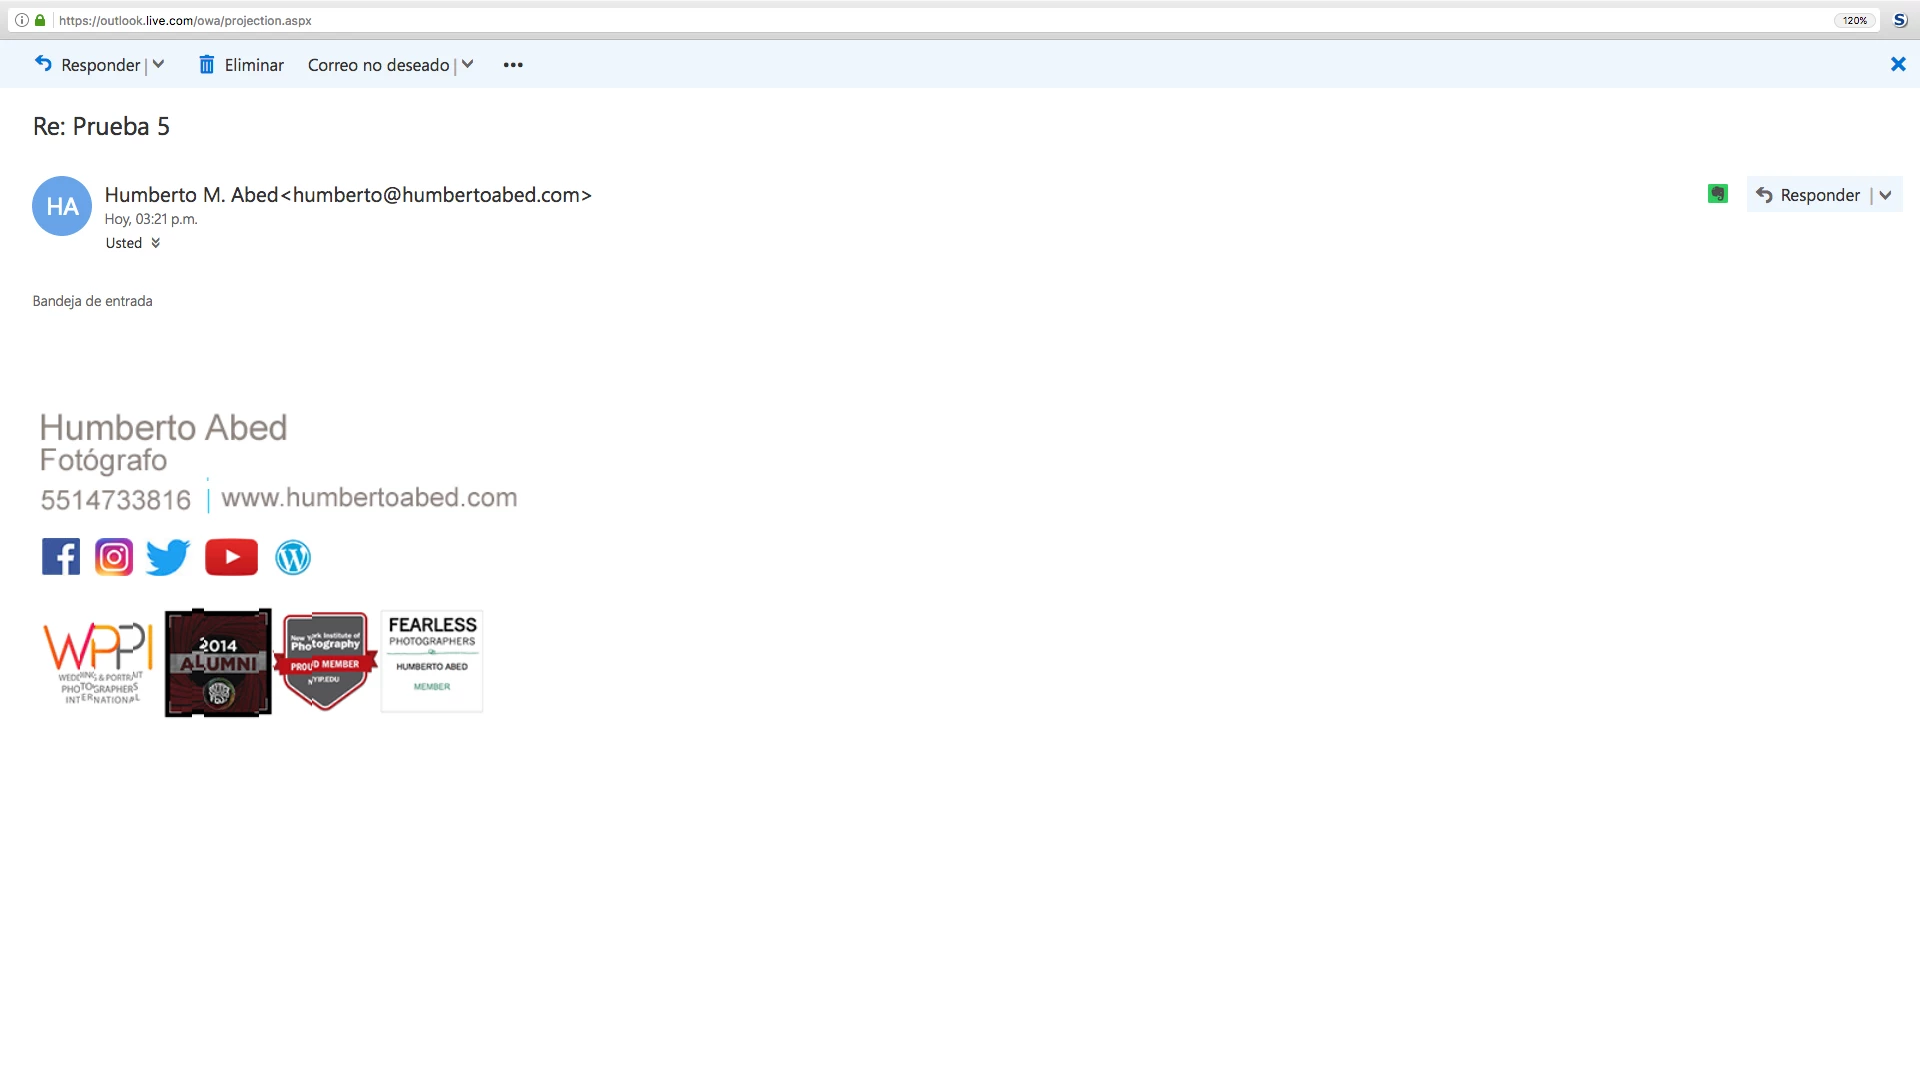Image resolution: width=1920 pixels, height=1080 pixels.
Task: Click the WordPress logo icon
Action: click(x=293, y=557)
